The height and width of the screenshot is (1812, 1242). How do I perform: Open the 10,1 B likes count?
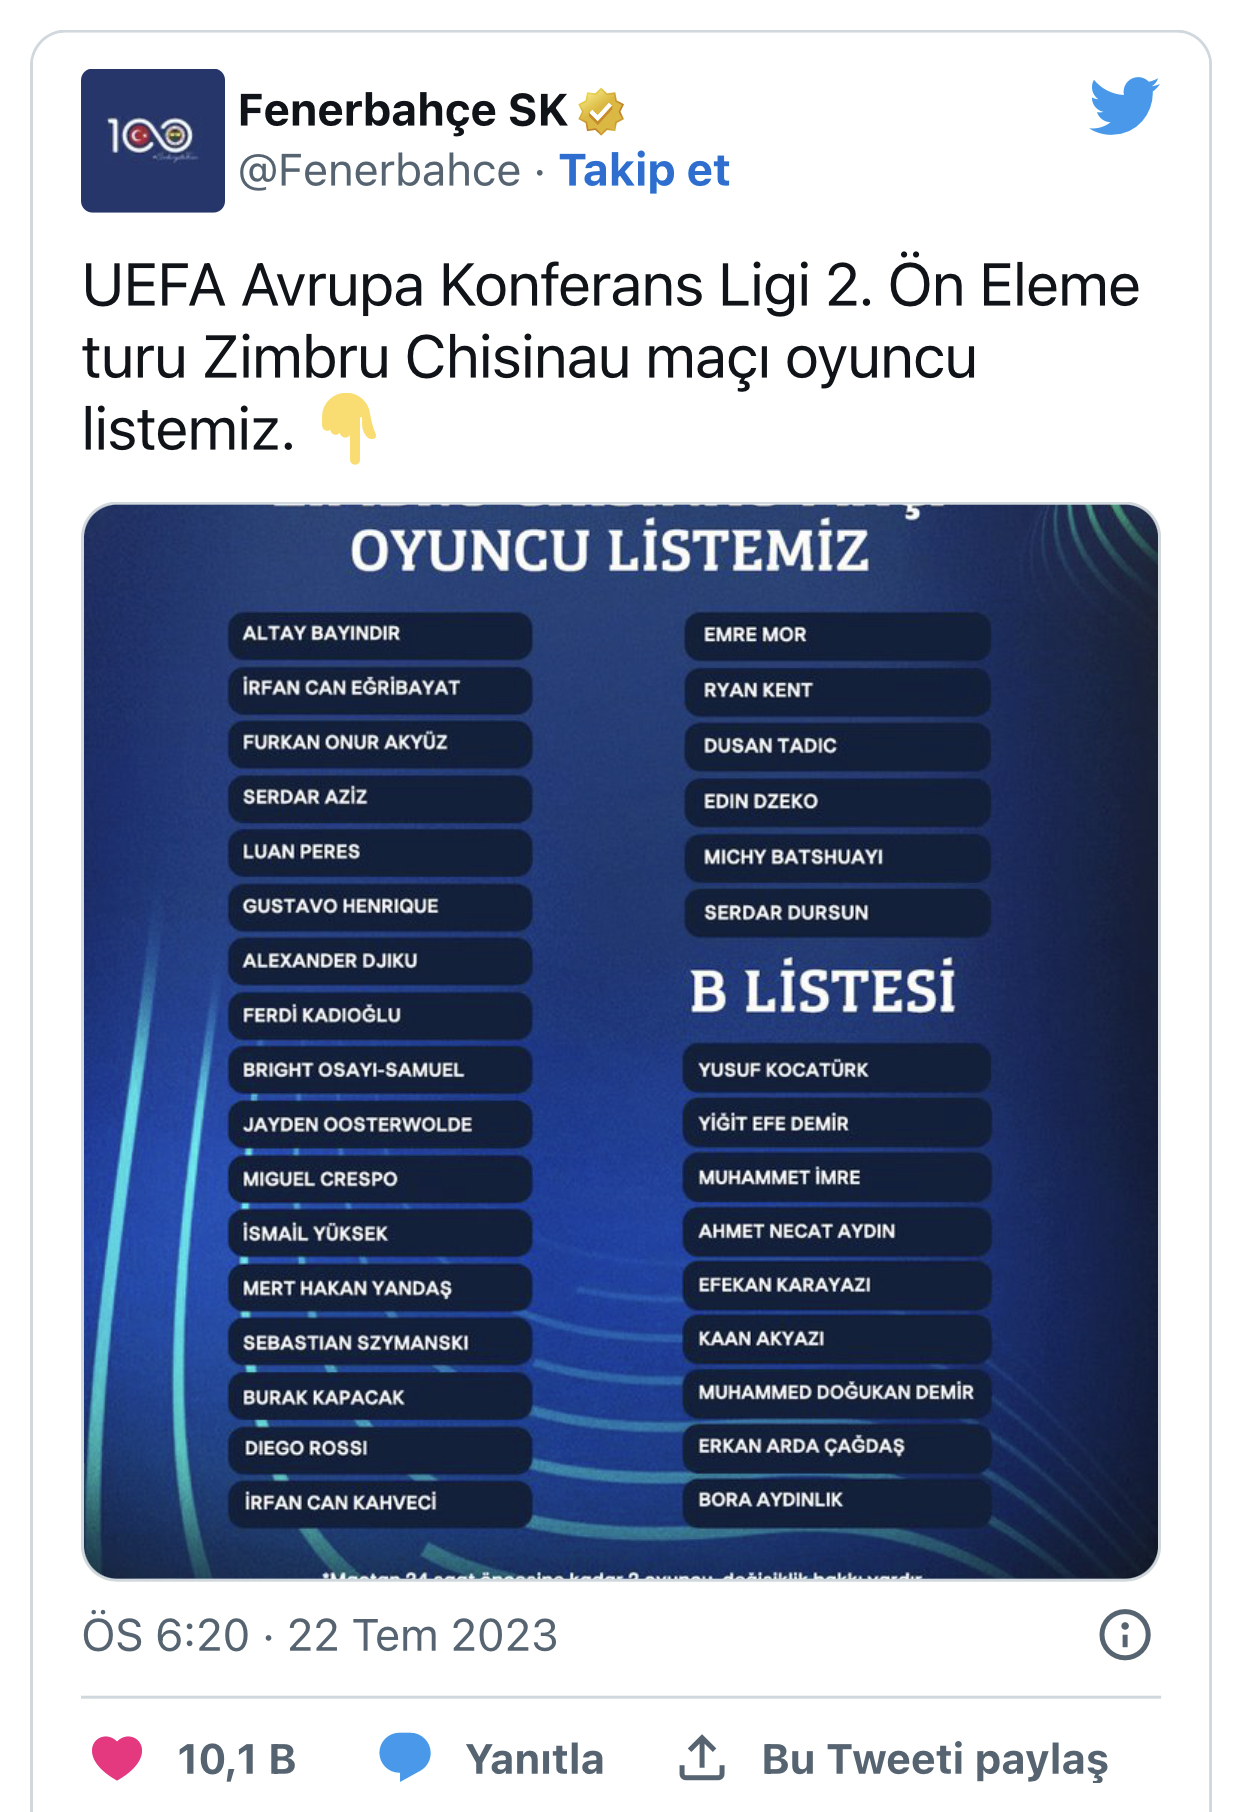pyautogui.click(x=237, y=1759)
